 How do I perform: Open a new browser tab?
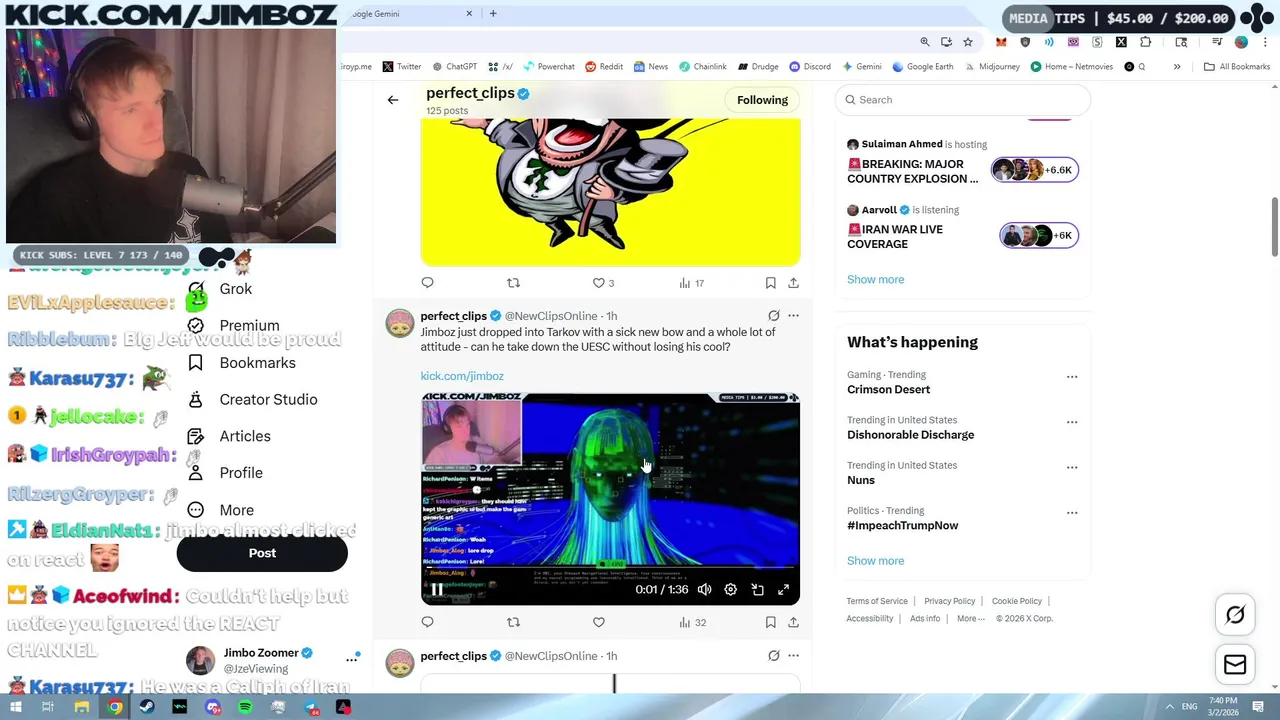point(493,14)
